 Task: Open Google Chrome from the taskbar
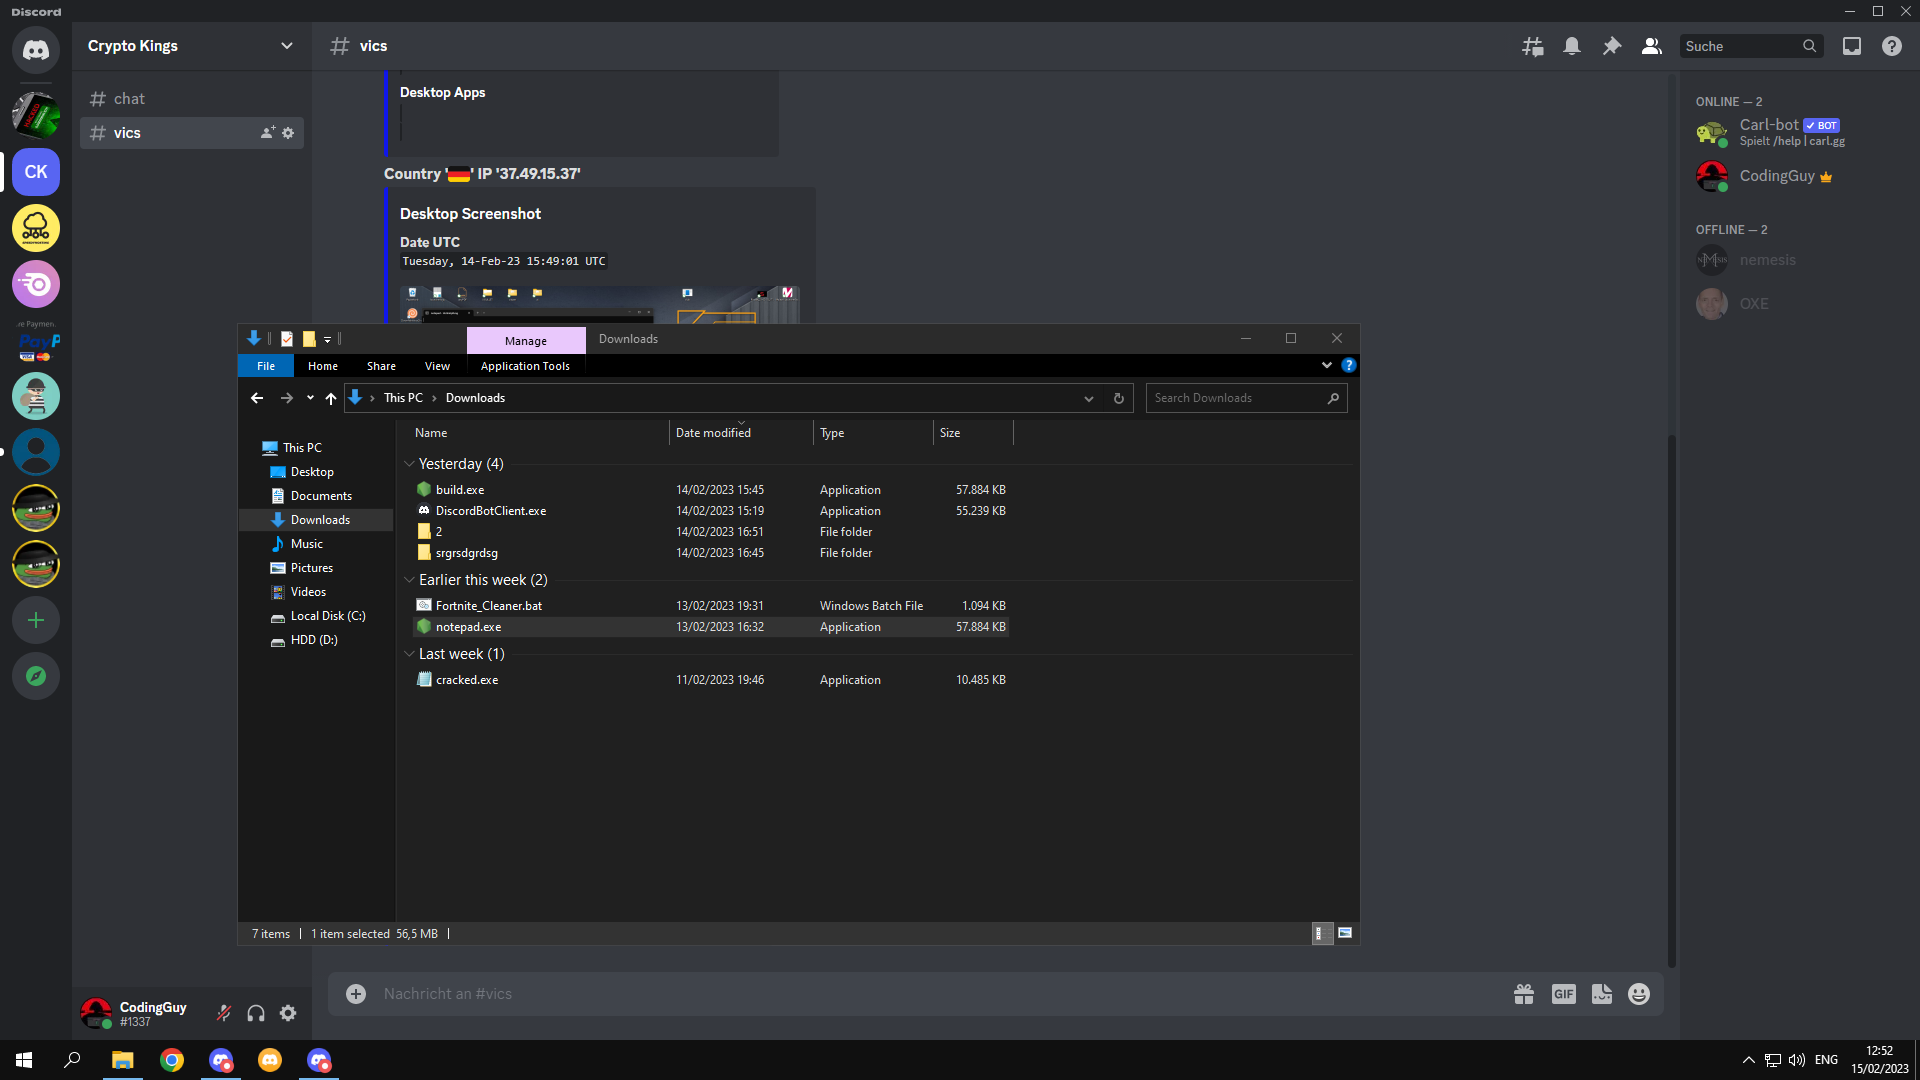[172, 1060]
